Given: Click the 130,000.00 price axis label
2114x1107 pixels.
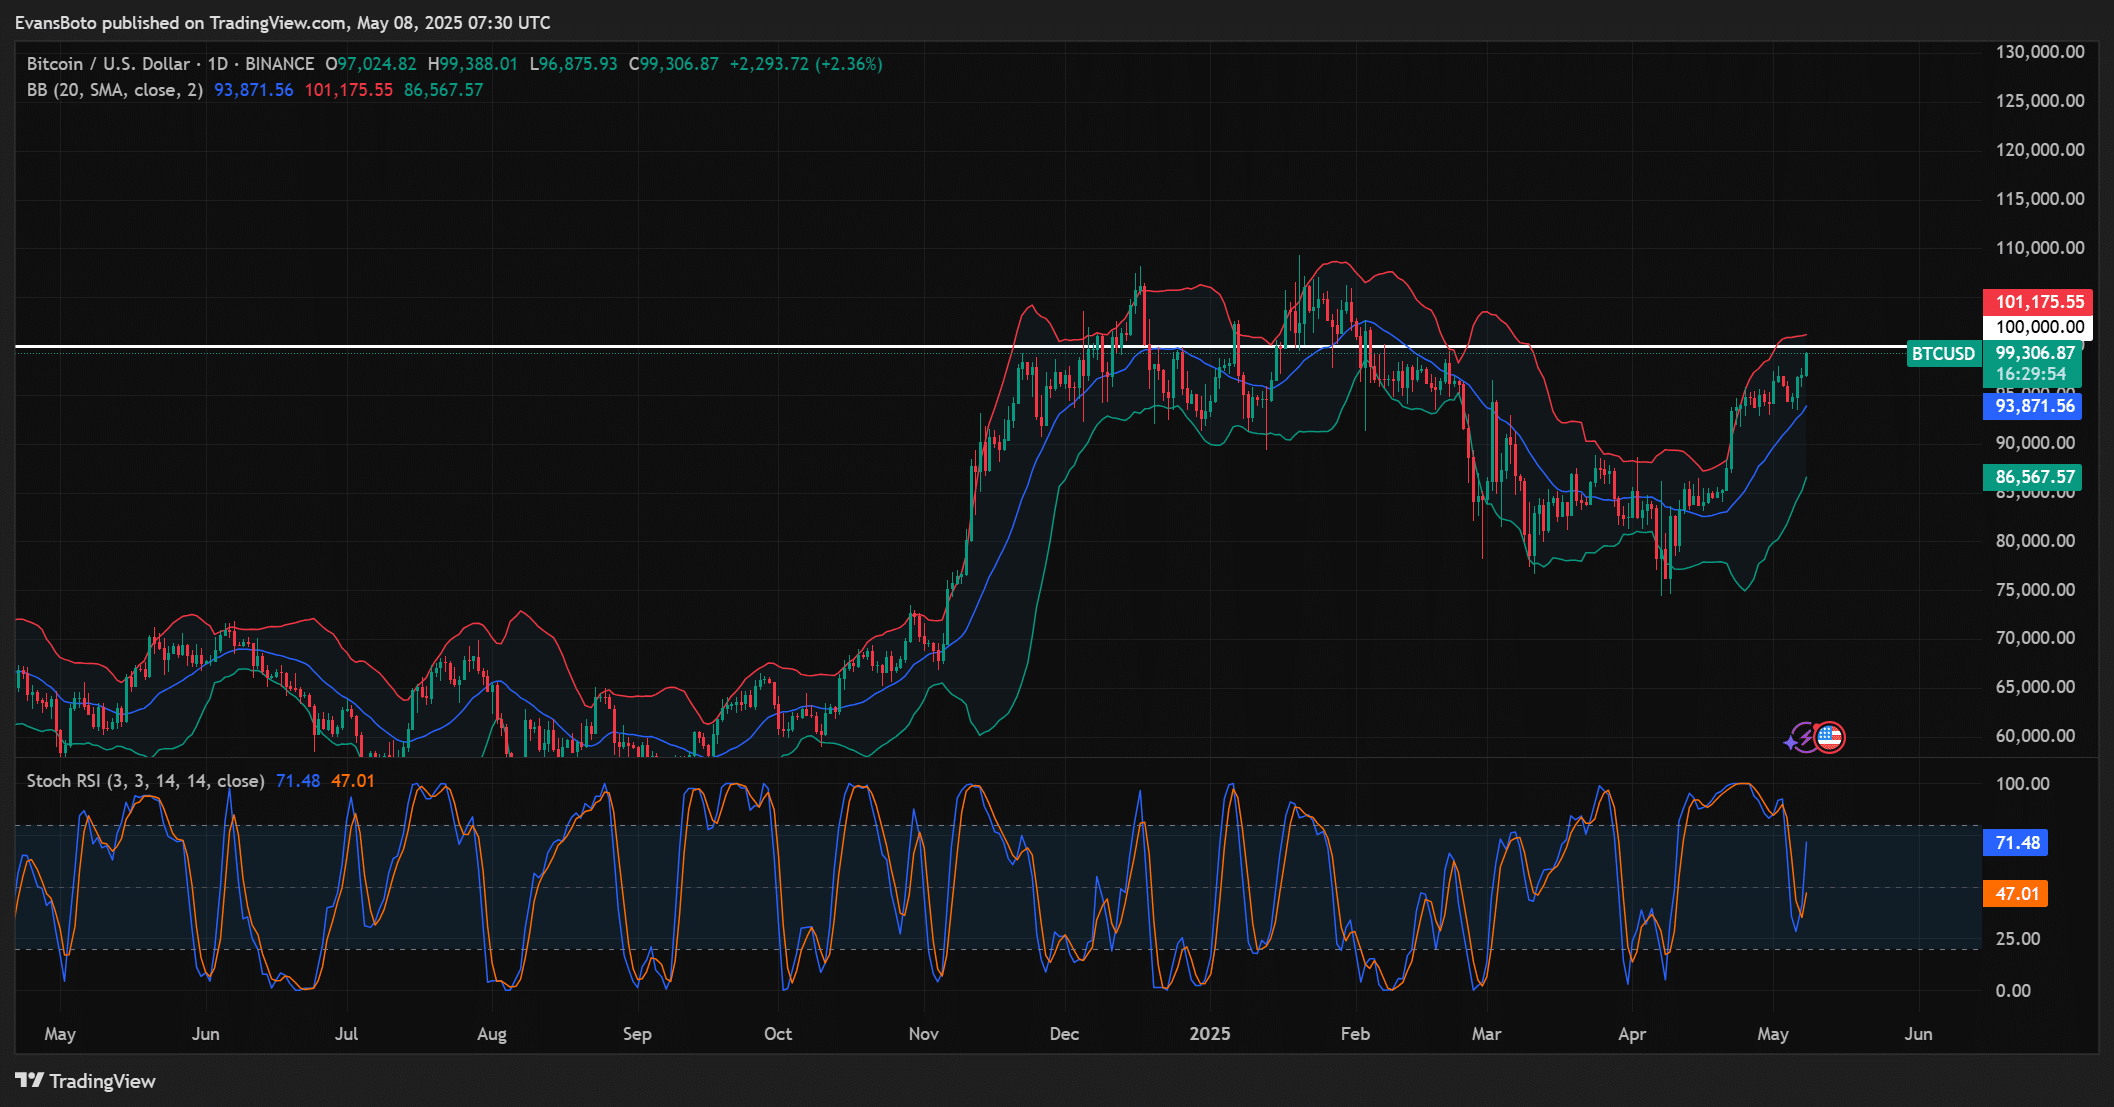Looking at the screenshot, I should (x=2040, y=52).
